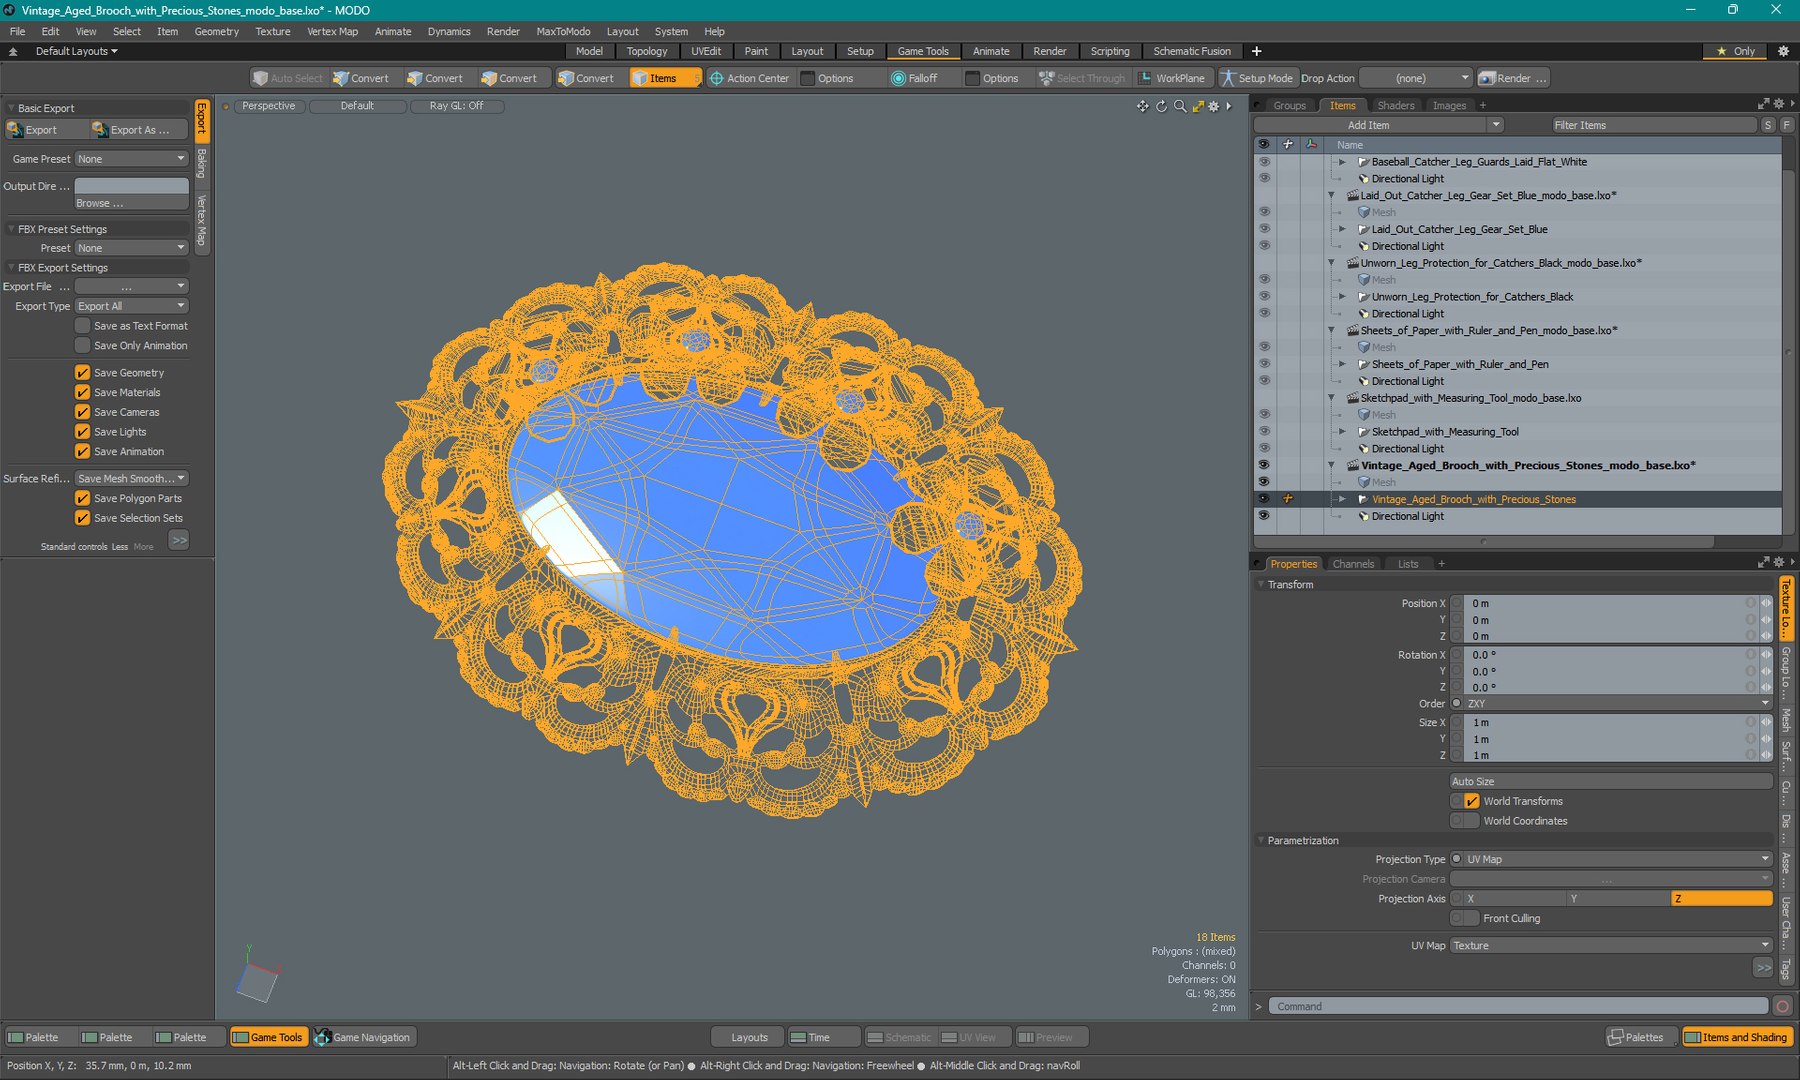Click the viewport pan move icon
Screen dimensions: 1800x1080
click(1143, 106)
